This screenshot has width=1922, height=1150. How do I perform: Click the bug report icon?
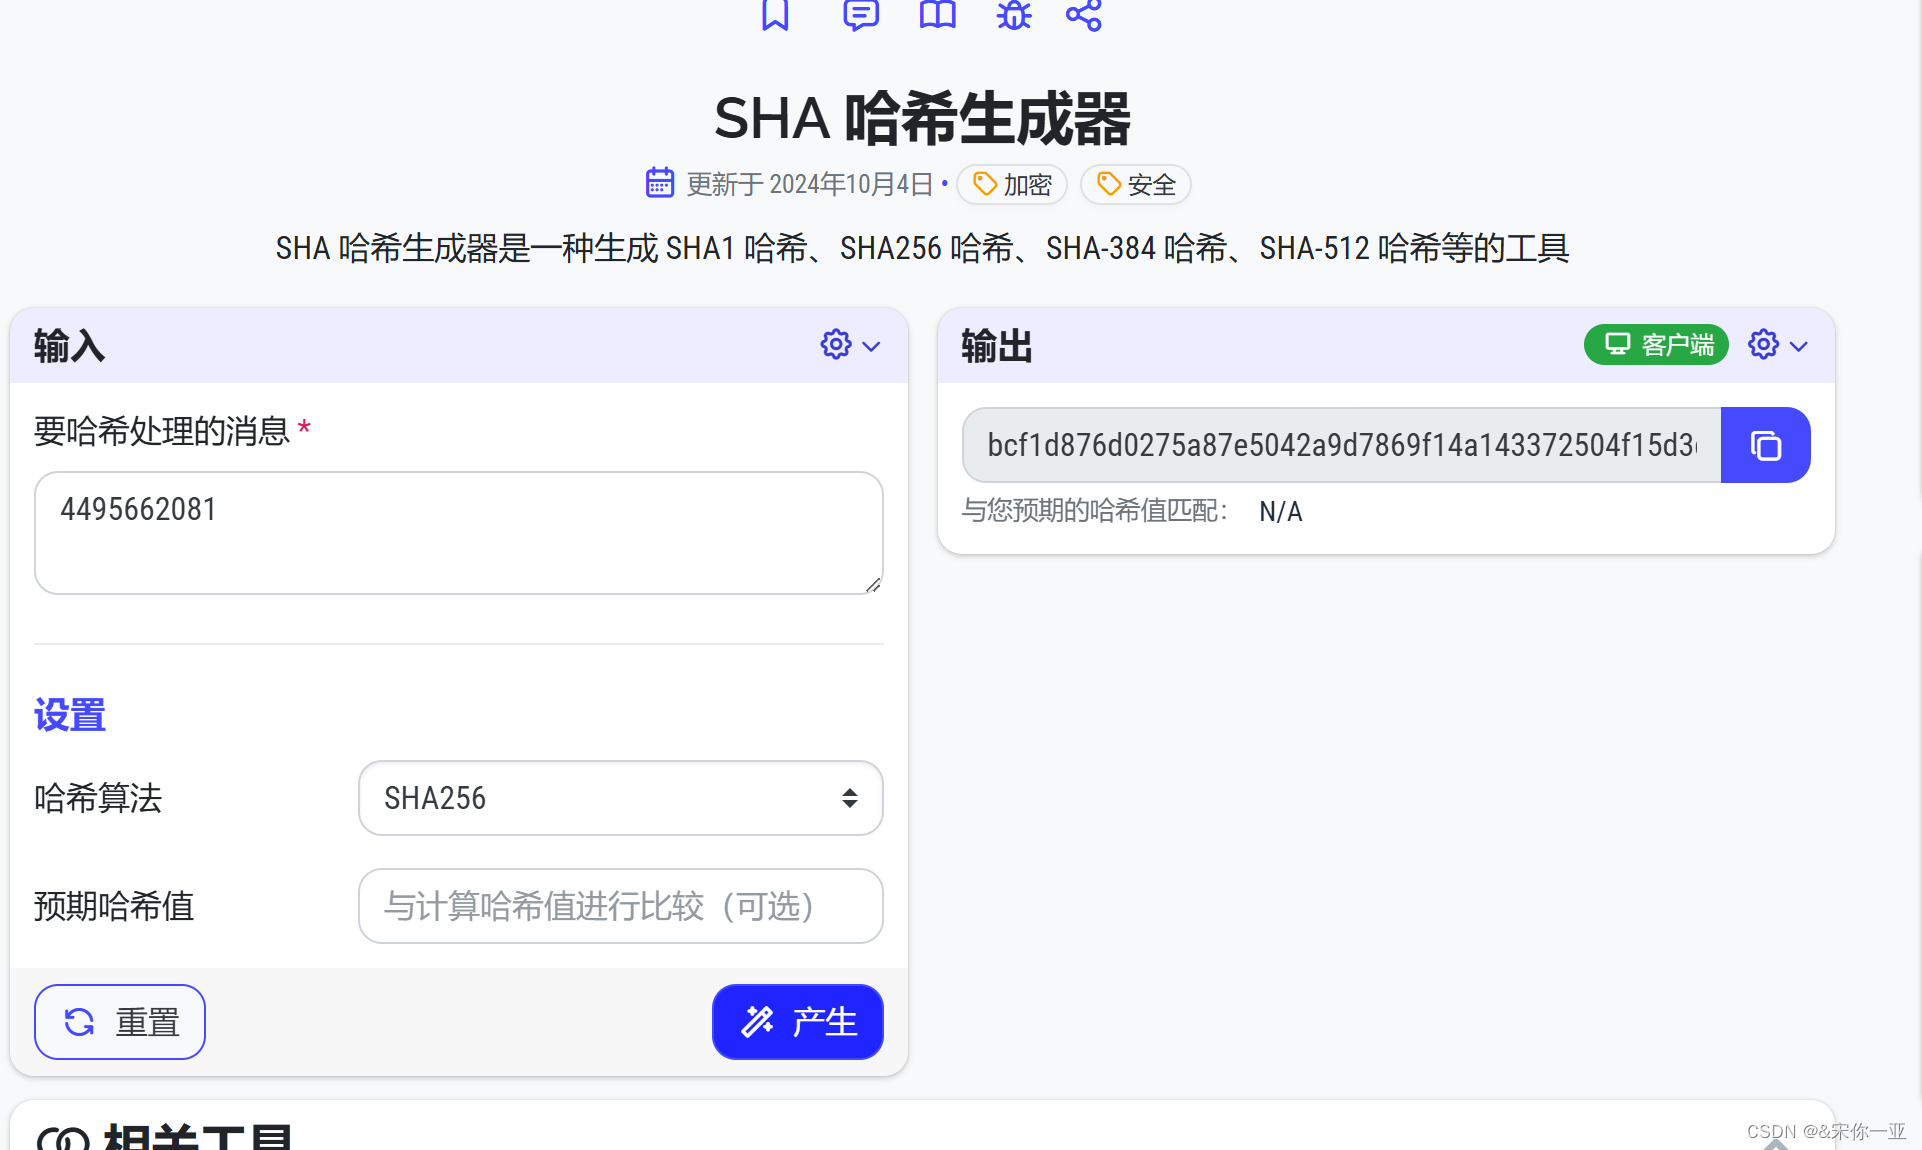tap(1013, 14)
